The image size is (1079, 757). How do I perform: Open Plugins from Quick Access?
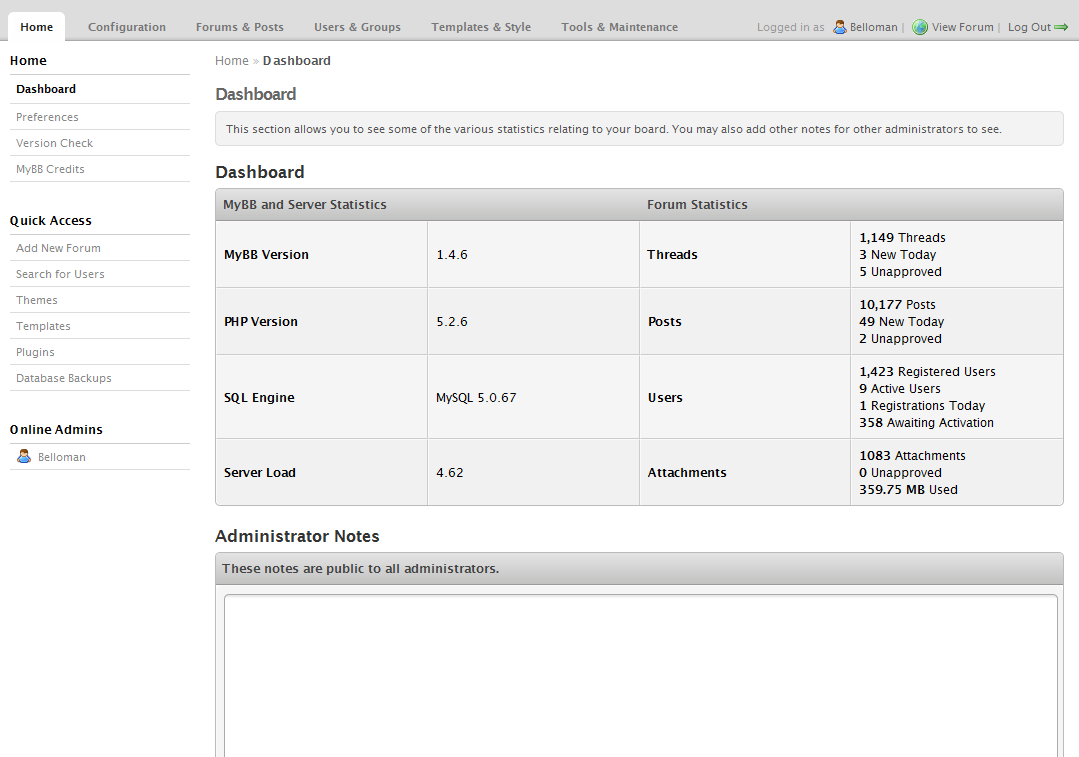(x=35, y=352)
